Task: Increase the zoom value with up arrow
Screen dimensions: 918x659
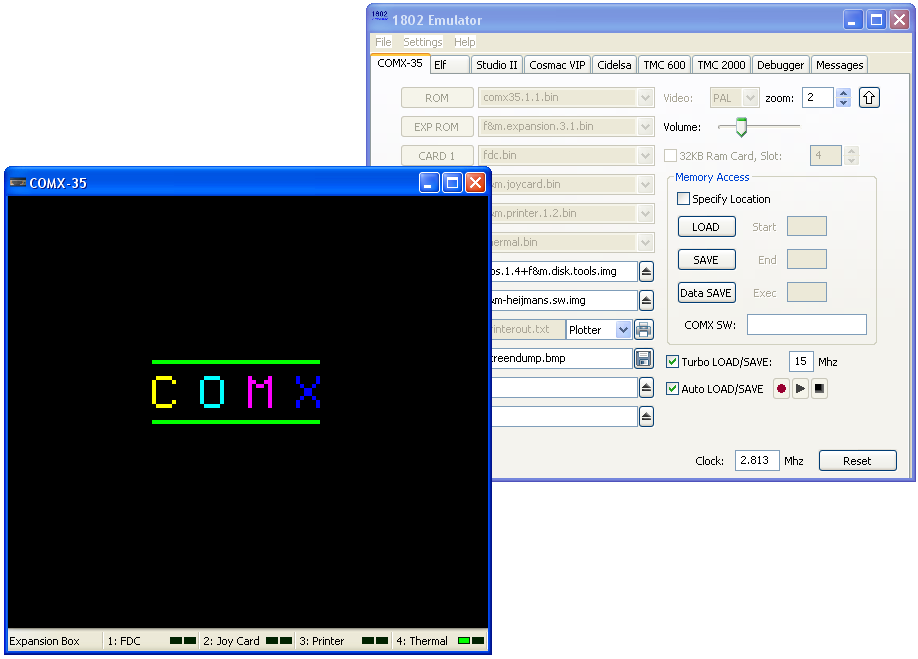Action: 844,93
